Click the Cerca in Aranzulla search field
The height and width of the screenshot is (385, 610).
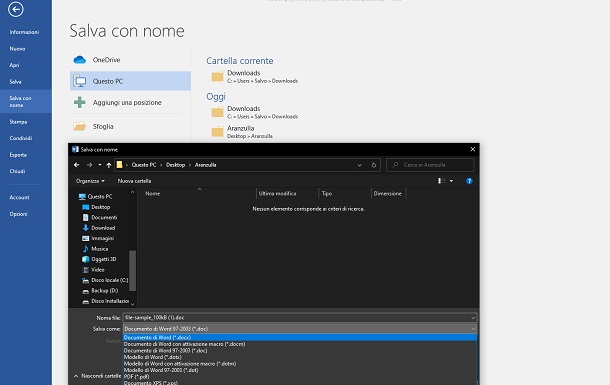tap(430, 165)
